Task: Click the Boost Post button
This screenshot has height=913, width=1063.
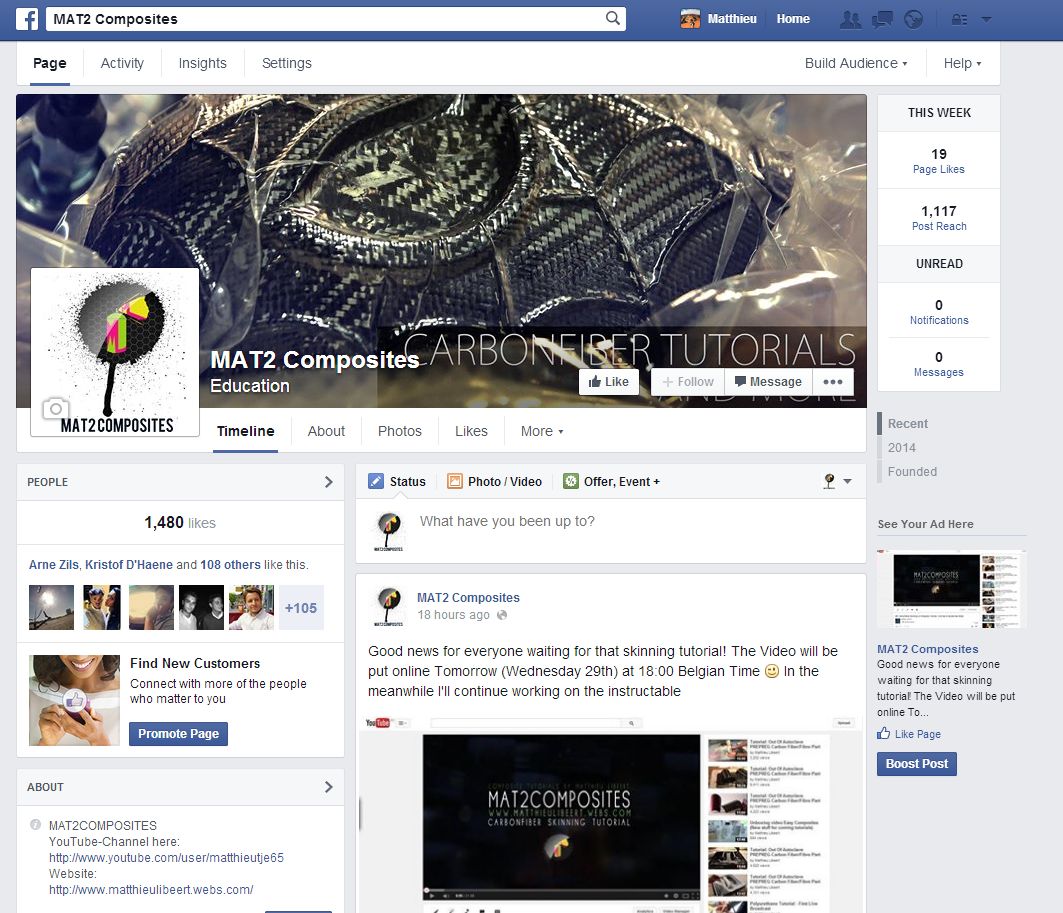Action: pyautogui.click(x=916, y=763)
